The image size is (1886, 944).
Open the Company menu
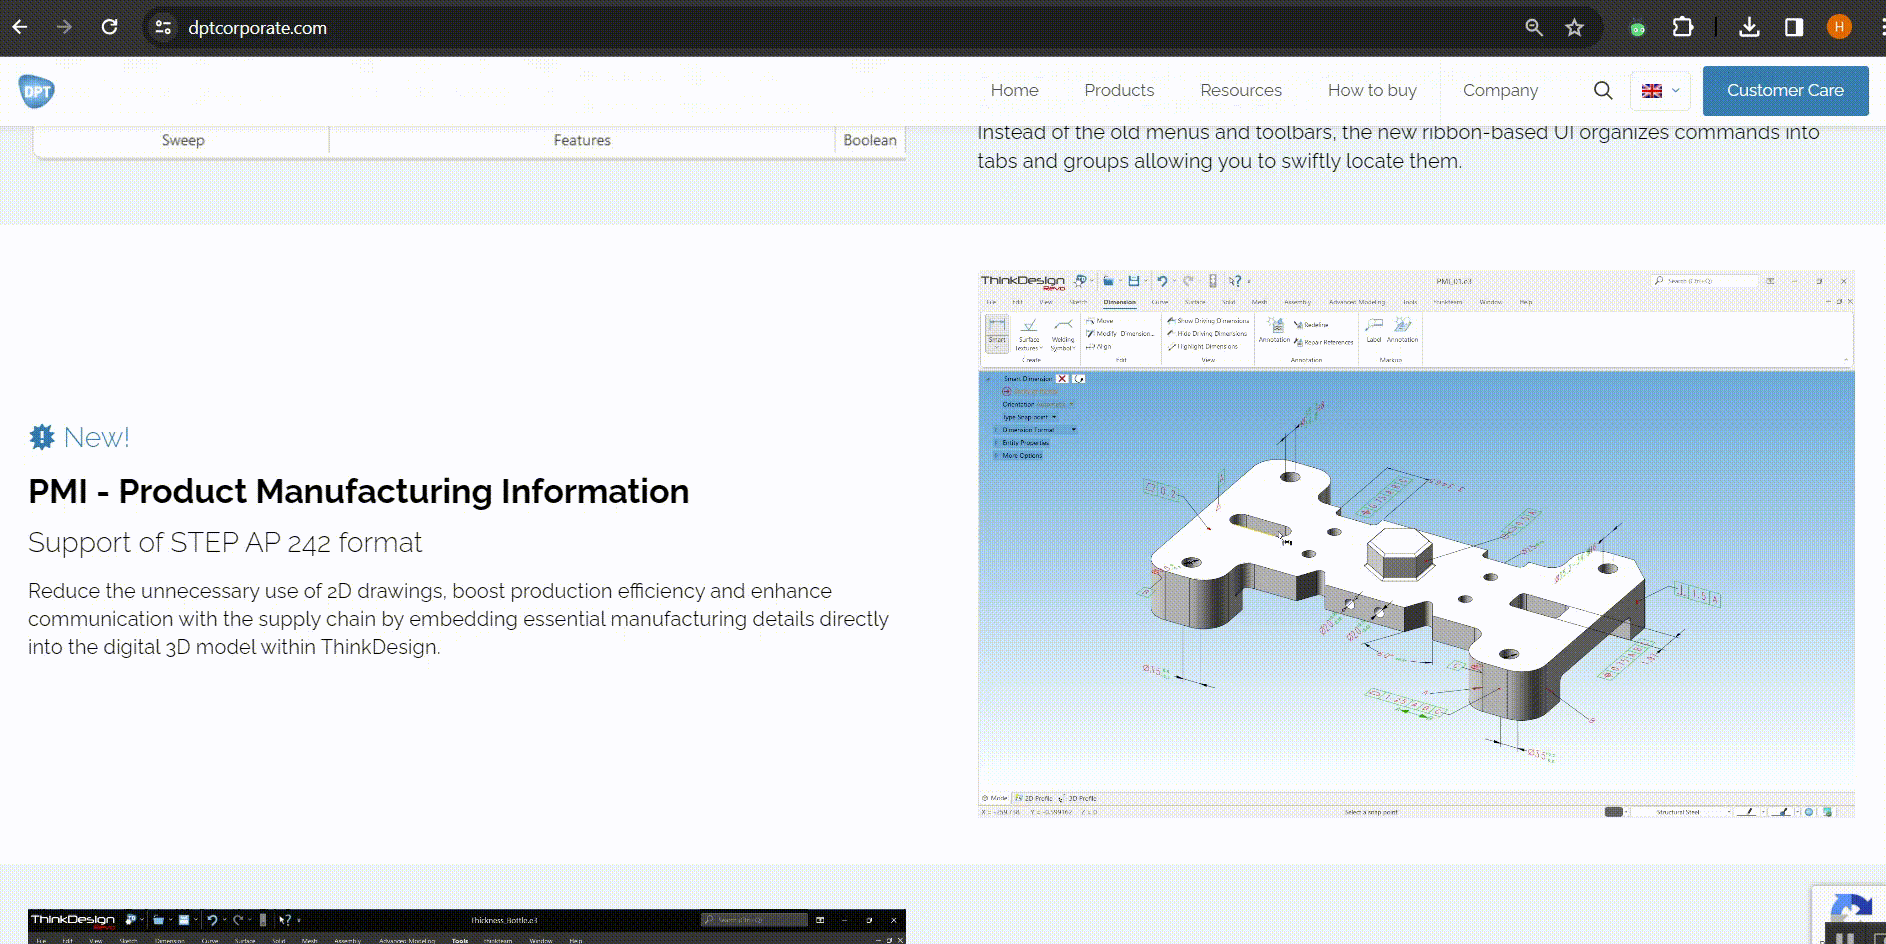click(x=1500, y=91)
